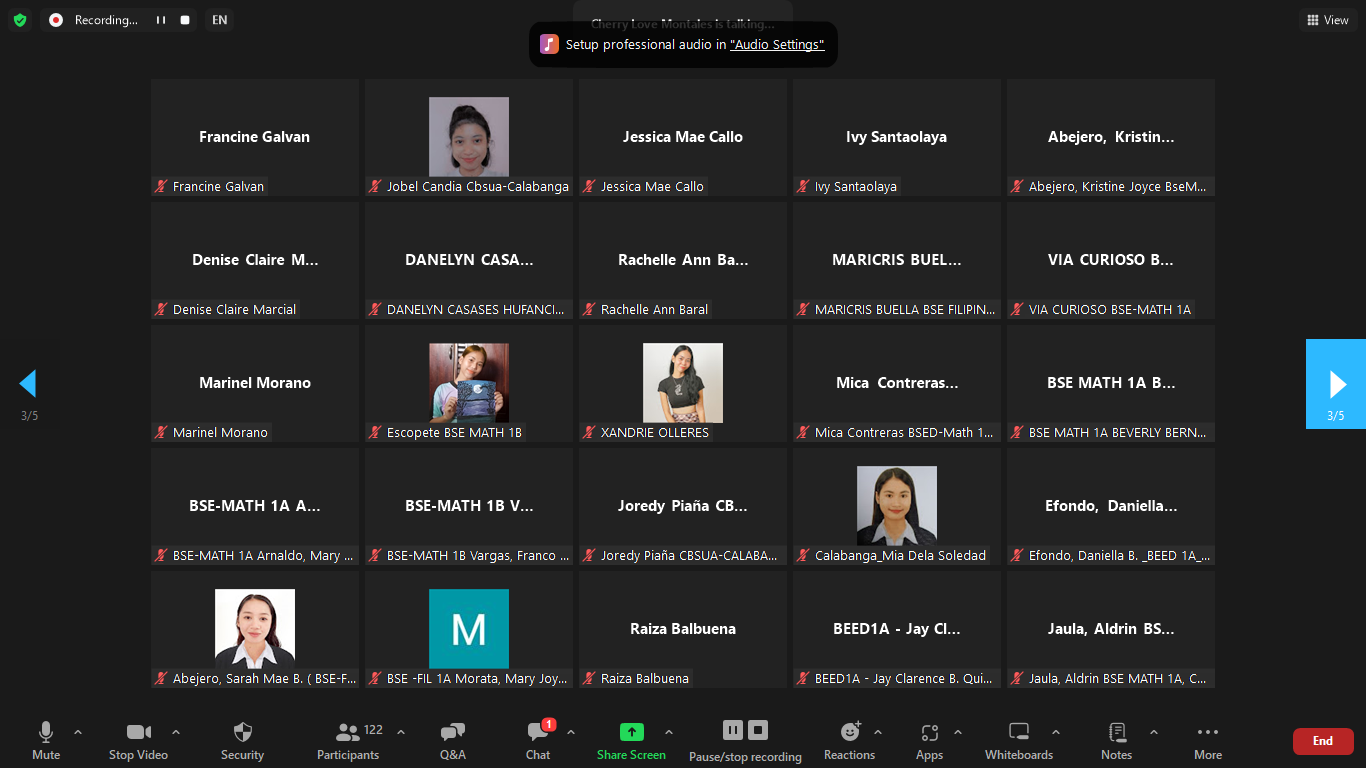Open the "Audio Settings" link
This screenshot has width=1366, height=768.
pyautogui.click(x=777, y=45)
